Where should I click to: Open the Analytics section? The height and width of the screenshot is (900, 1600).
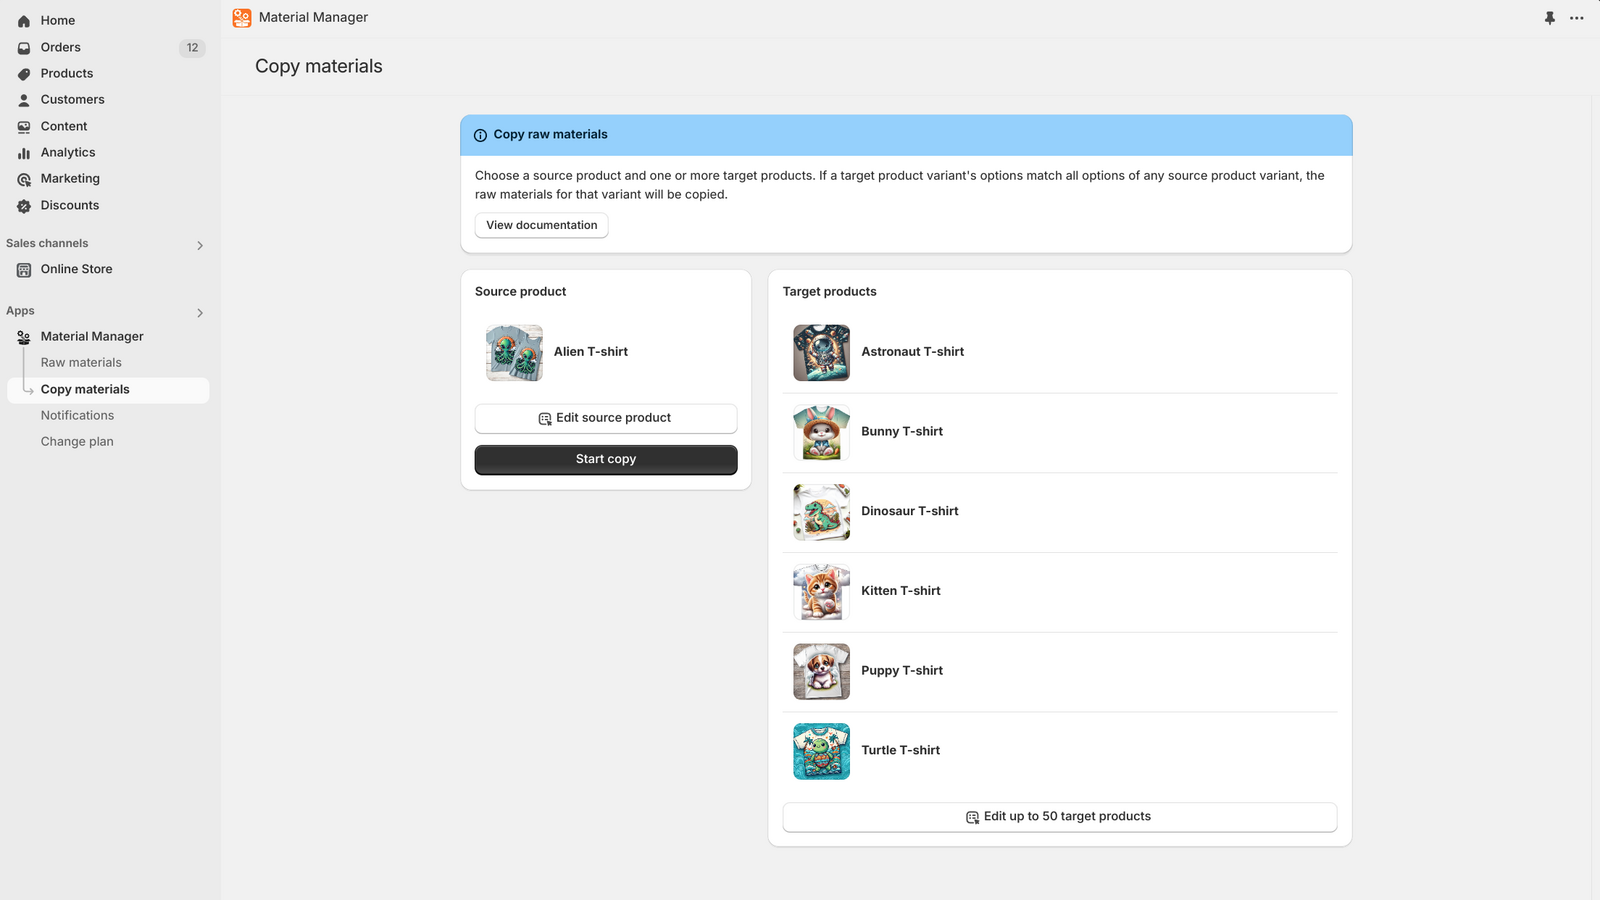click(x=67, y=152)
